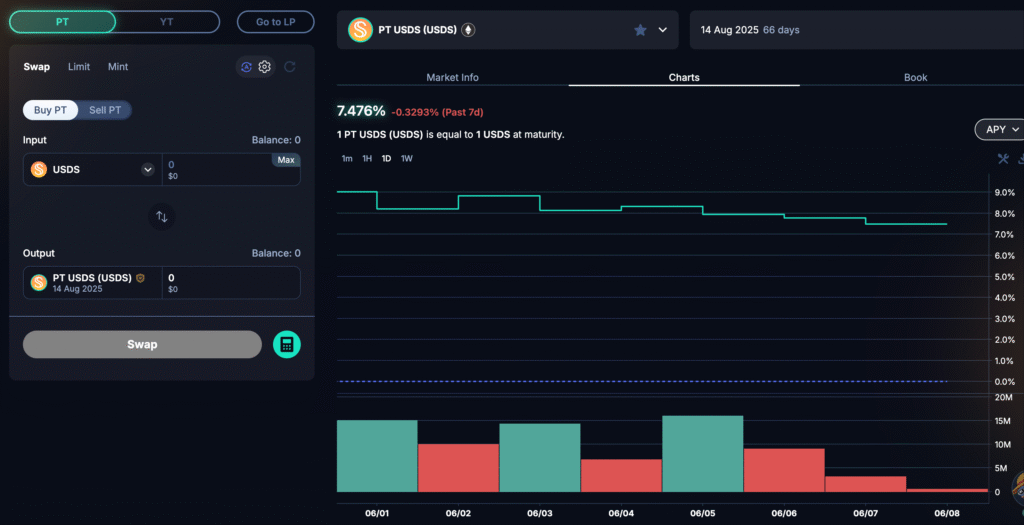Flip input and output with swap arrows
The image size is (1024, 525).
click(162, 217)
